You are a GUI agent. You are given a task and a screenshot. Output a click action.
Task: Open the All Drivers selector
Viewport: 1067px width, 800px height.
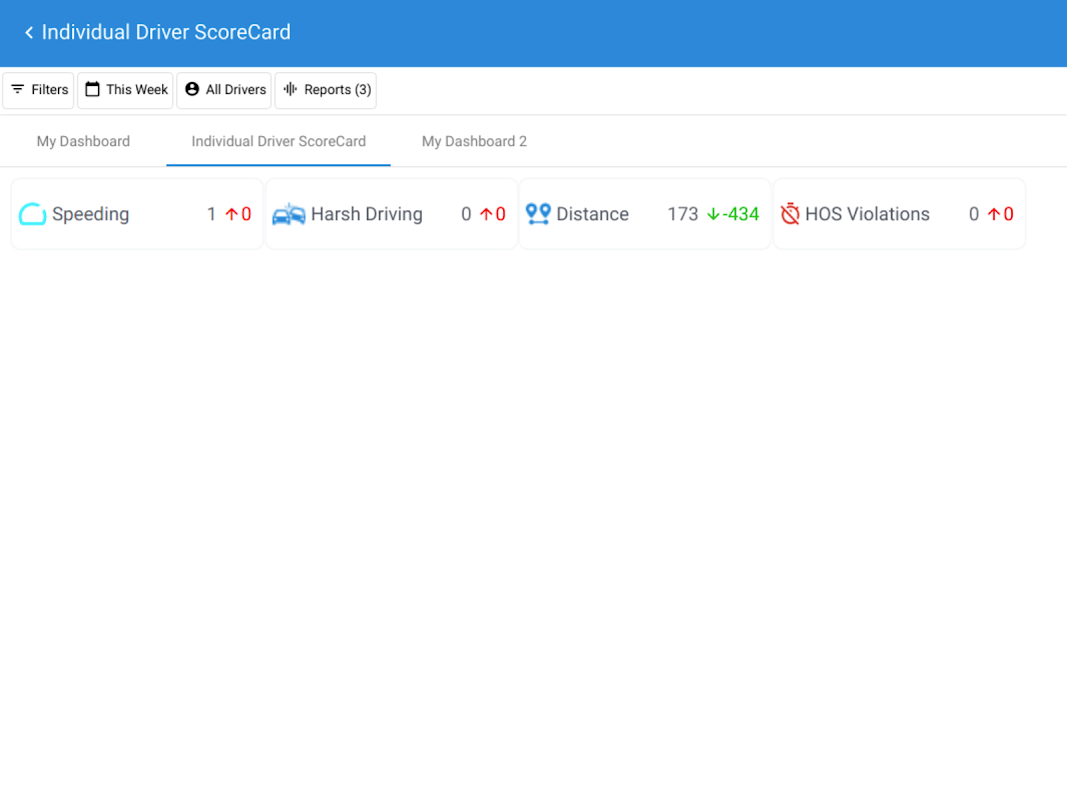point(224,90)
